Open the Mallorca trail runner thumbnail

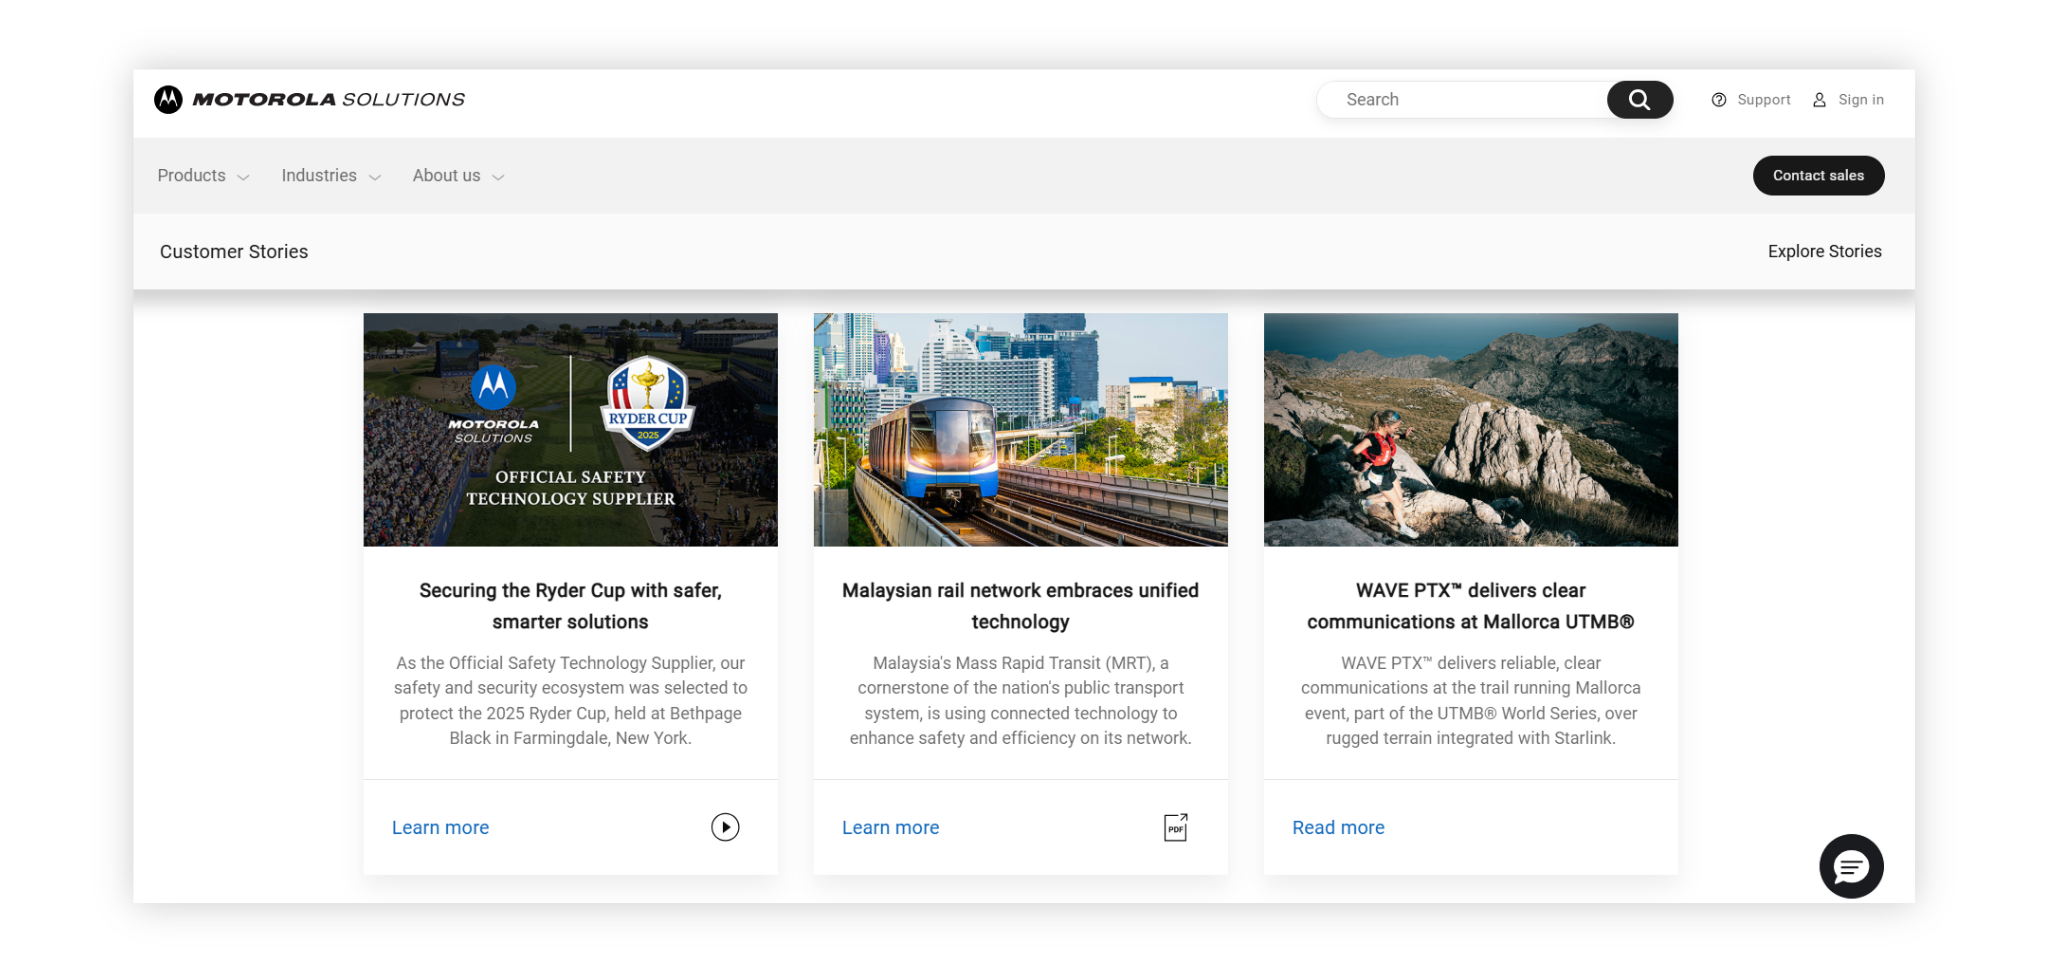pyautogui.click(x=1470, y=430)
